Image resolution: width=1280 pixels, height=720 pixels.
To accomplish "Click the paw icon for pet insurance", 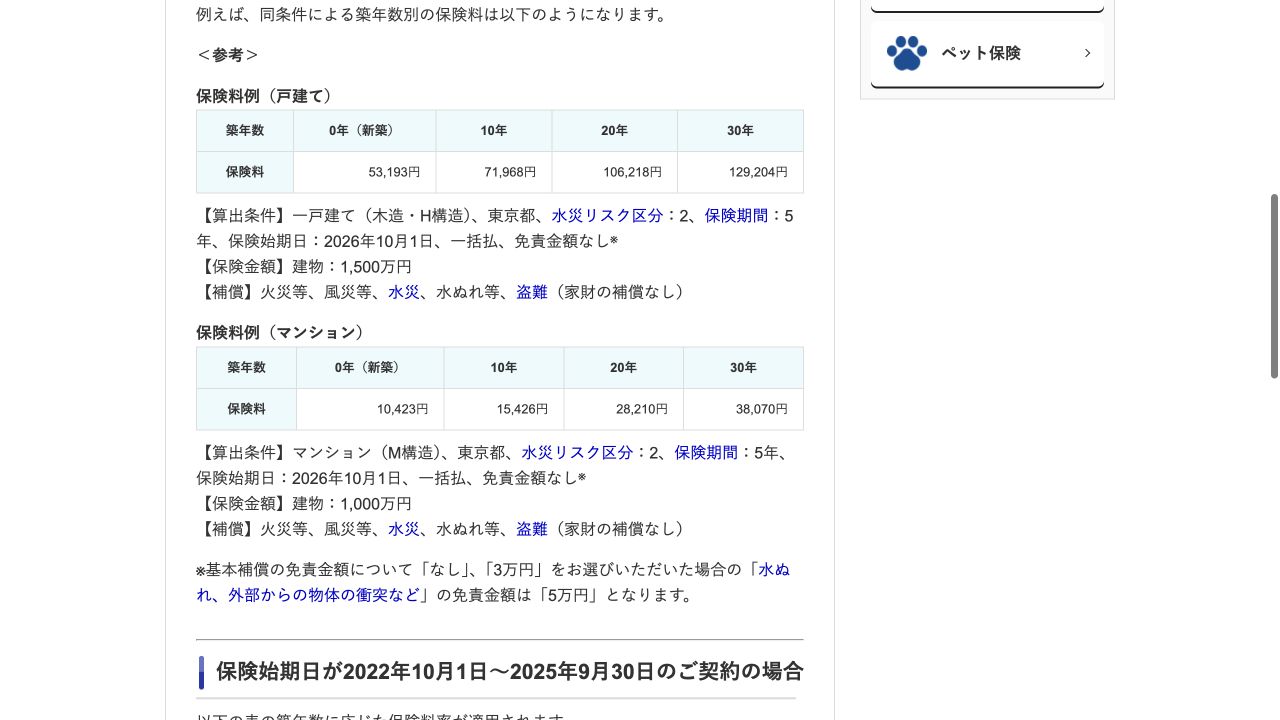I will pyautogui.click(x=907, y=53).
